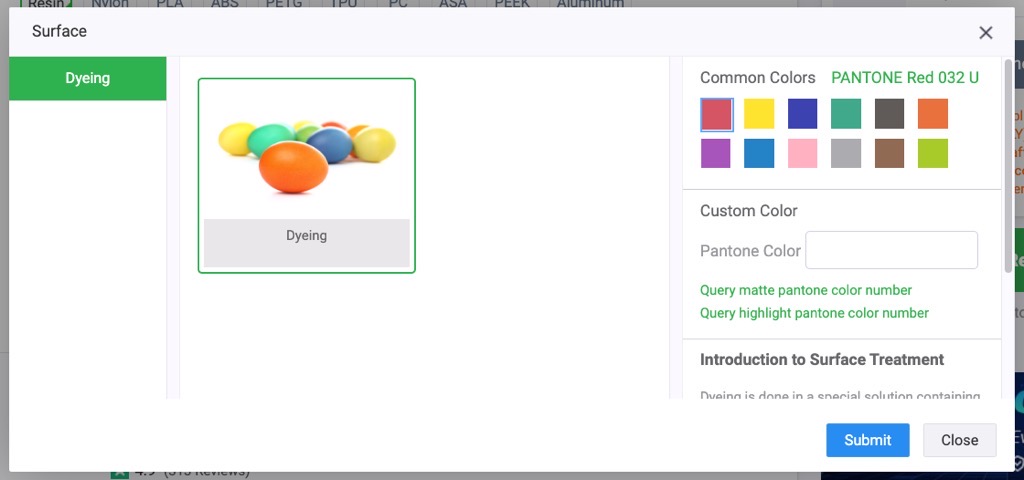The height and width of the screenshot is (480, 1024).
Task: Click the Close button in dialog footer
Action: coord(959,440)
